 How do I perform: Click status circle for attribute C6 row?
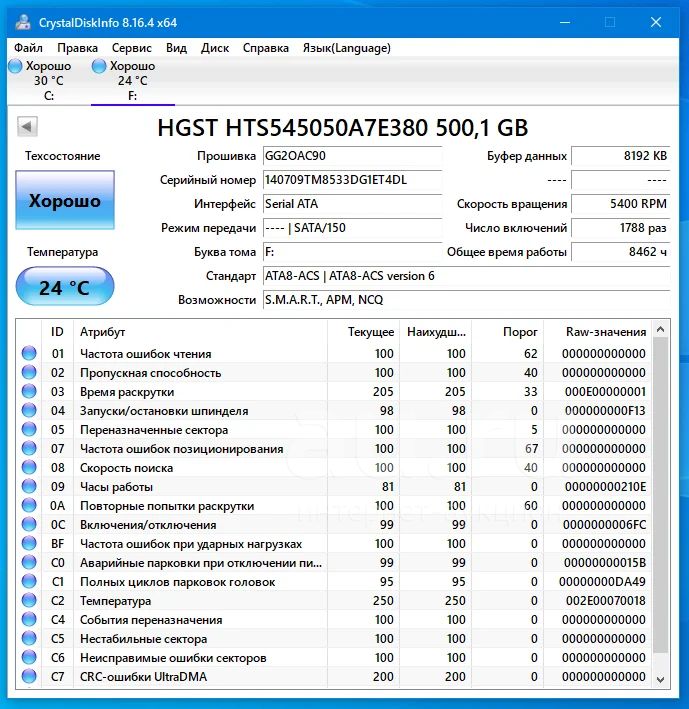tap(29, 657)
